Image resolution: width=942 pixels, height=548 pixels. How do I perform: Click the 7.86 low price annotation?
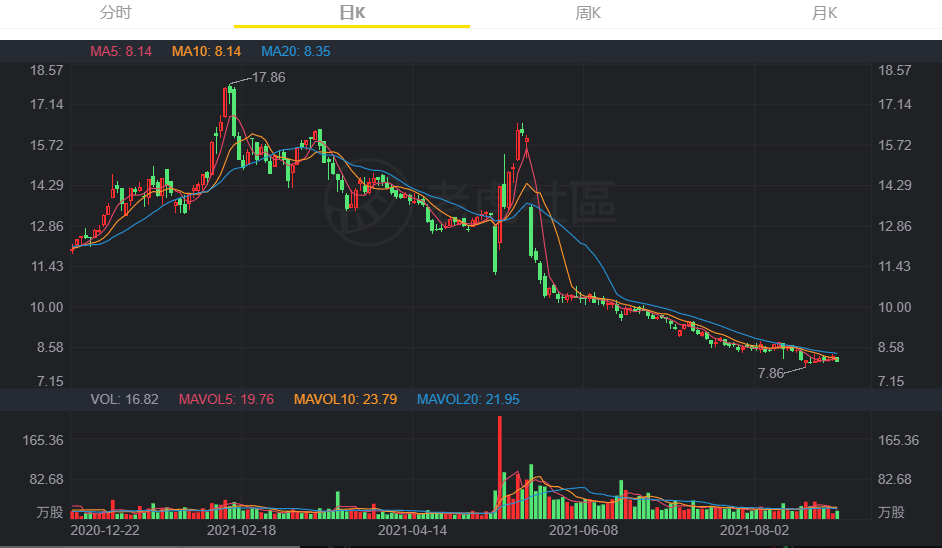(771, 373)
